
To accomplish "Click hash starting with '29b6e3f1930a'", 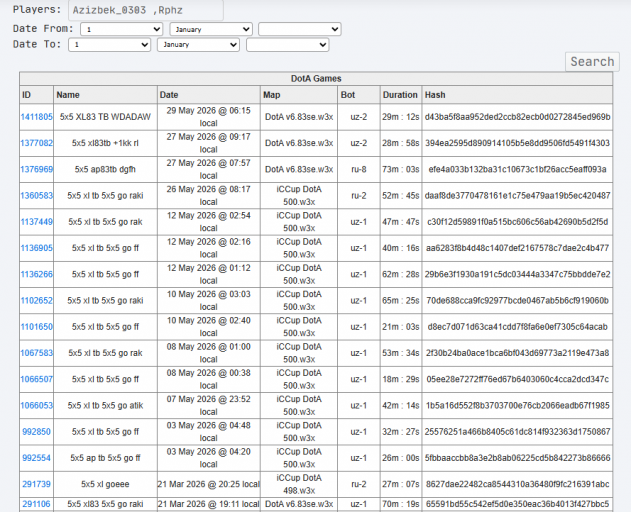I will click(517, 274).
